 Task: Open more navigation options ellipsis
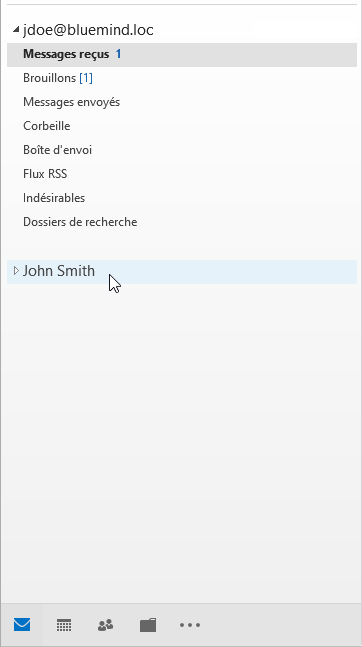[190, 625]
